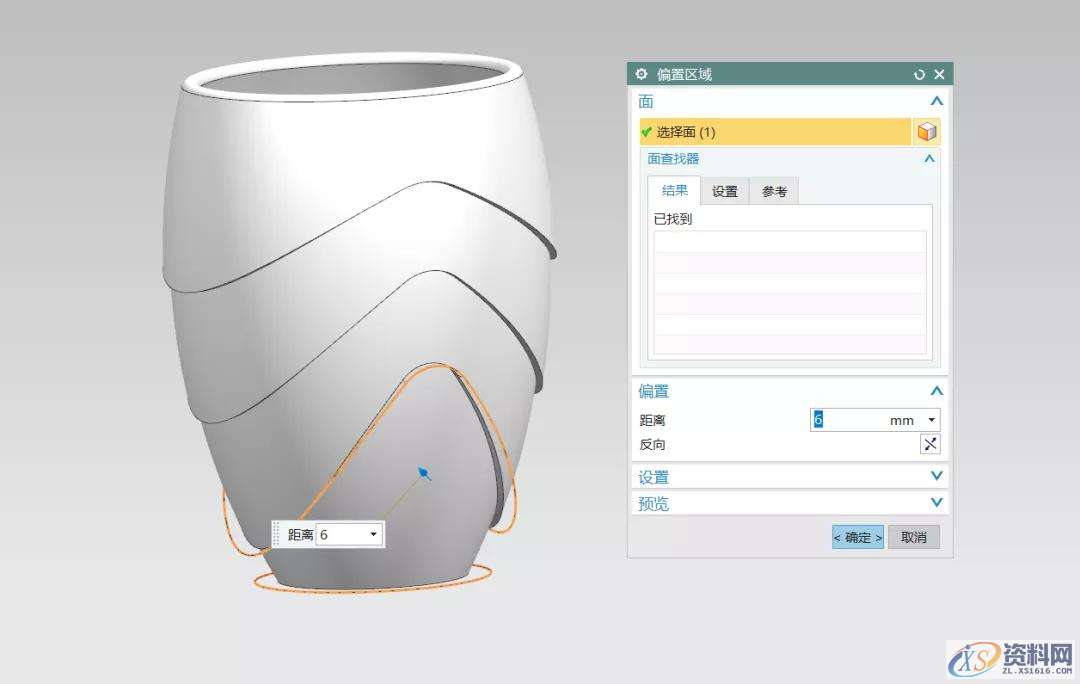Open the 参考 tab
1080x684 pixels.
[774, 191]
